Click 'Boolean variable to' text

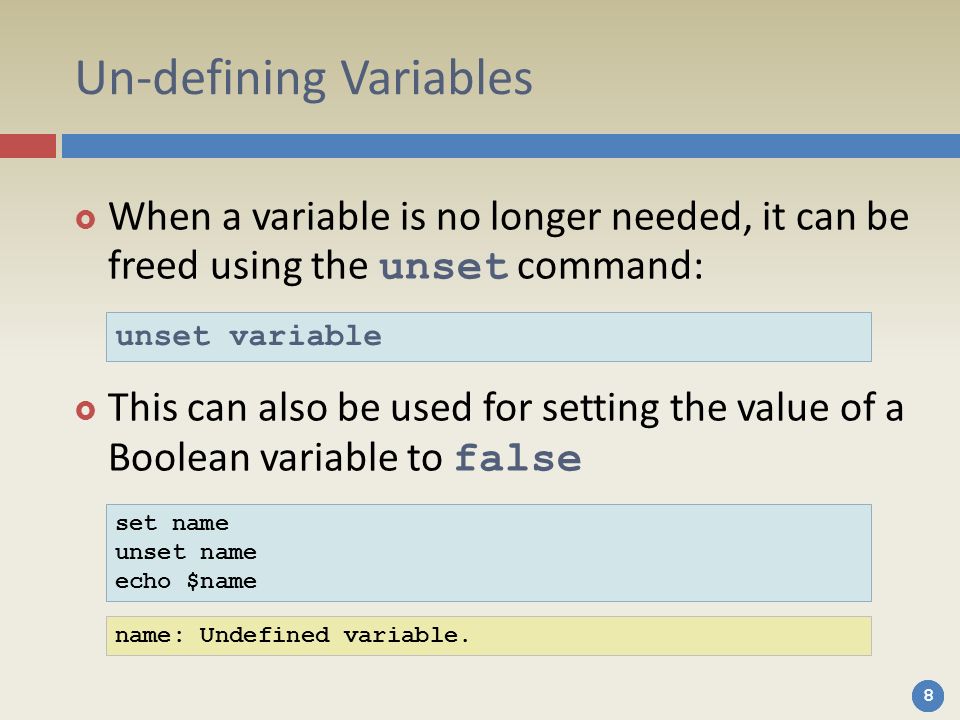pos(276,457)
